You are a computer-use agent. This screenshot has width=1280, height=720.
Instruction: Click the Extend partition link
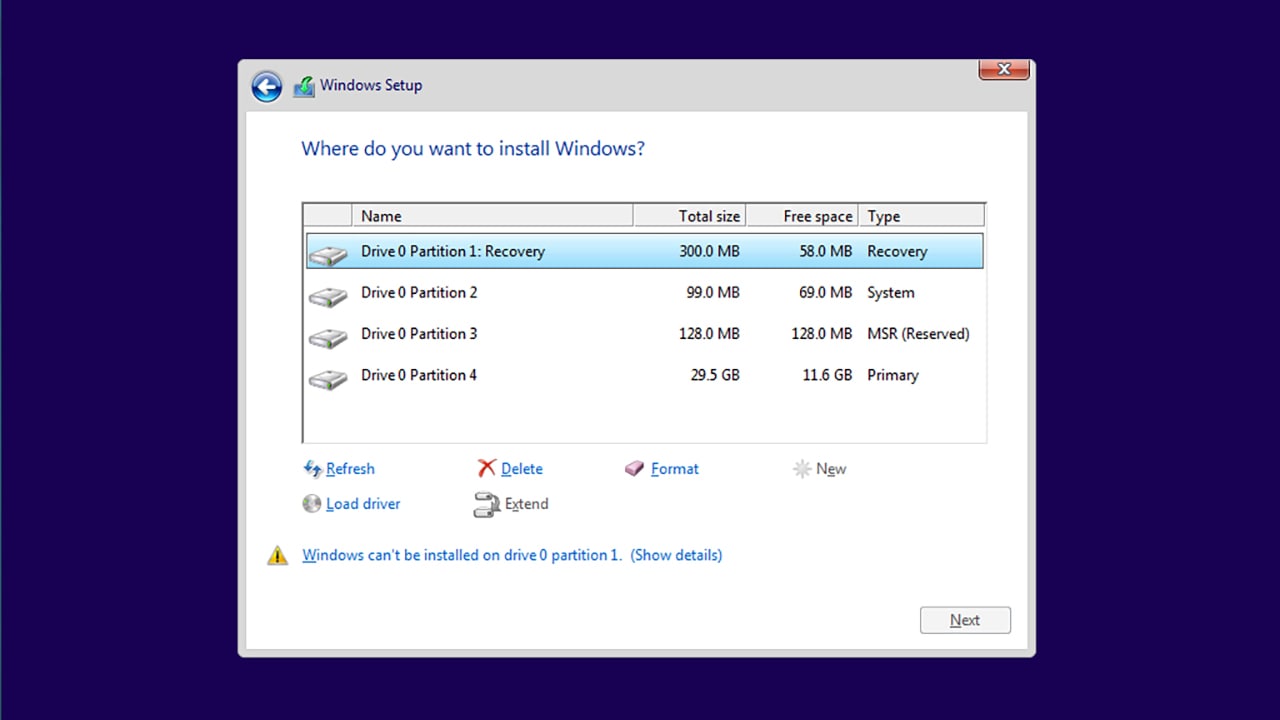point(526,504)
